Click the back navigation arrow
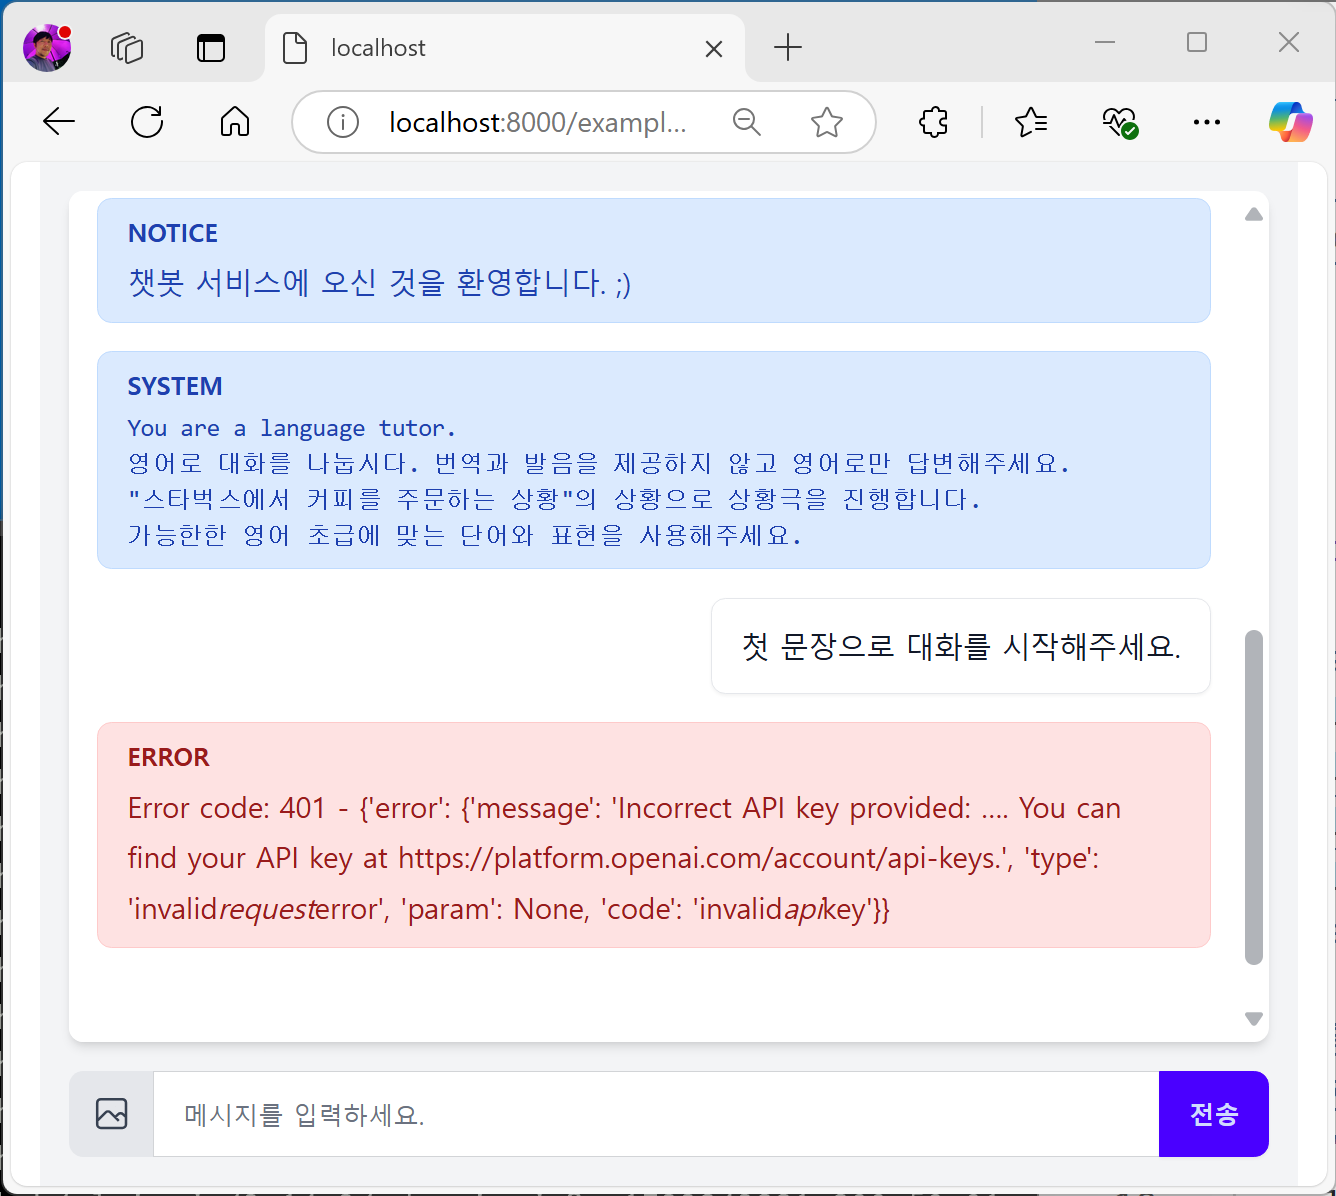The height and width of the screenshot is (1196, 1336). click(59, 122)
